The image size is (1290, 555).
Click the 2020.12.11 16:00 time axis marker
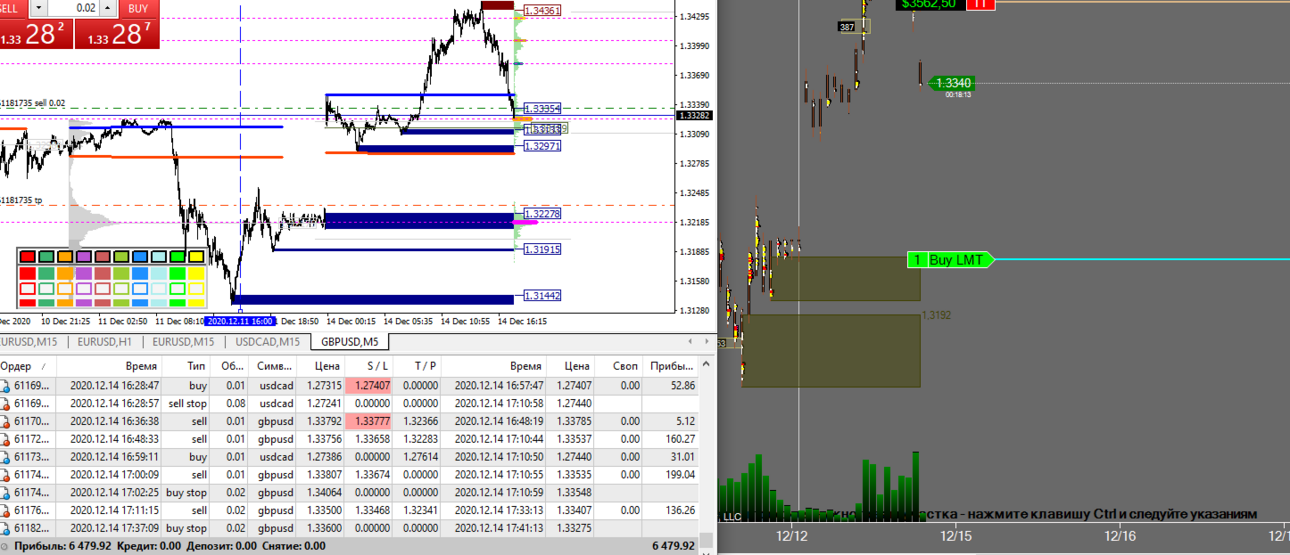pos(240,321)
